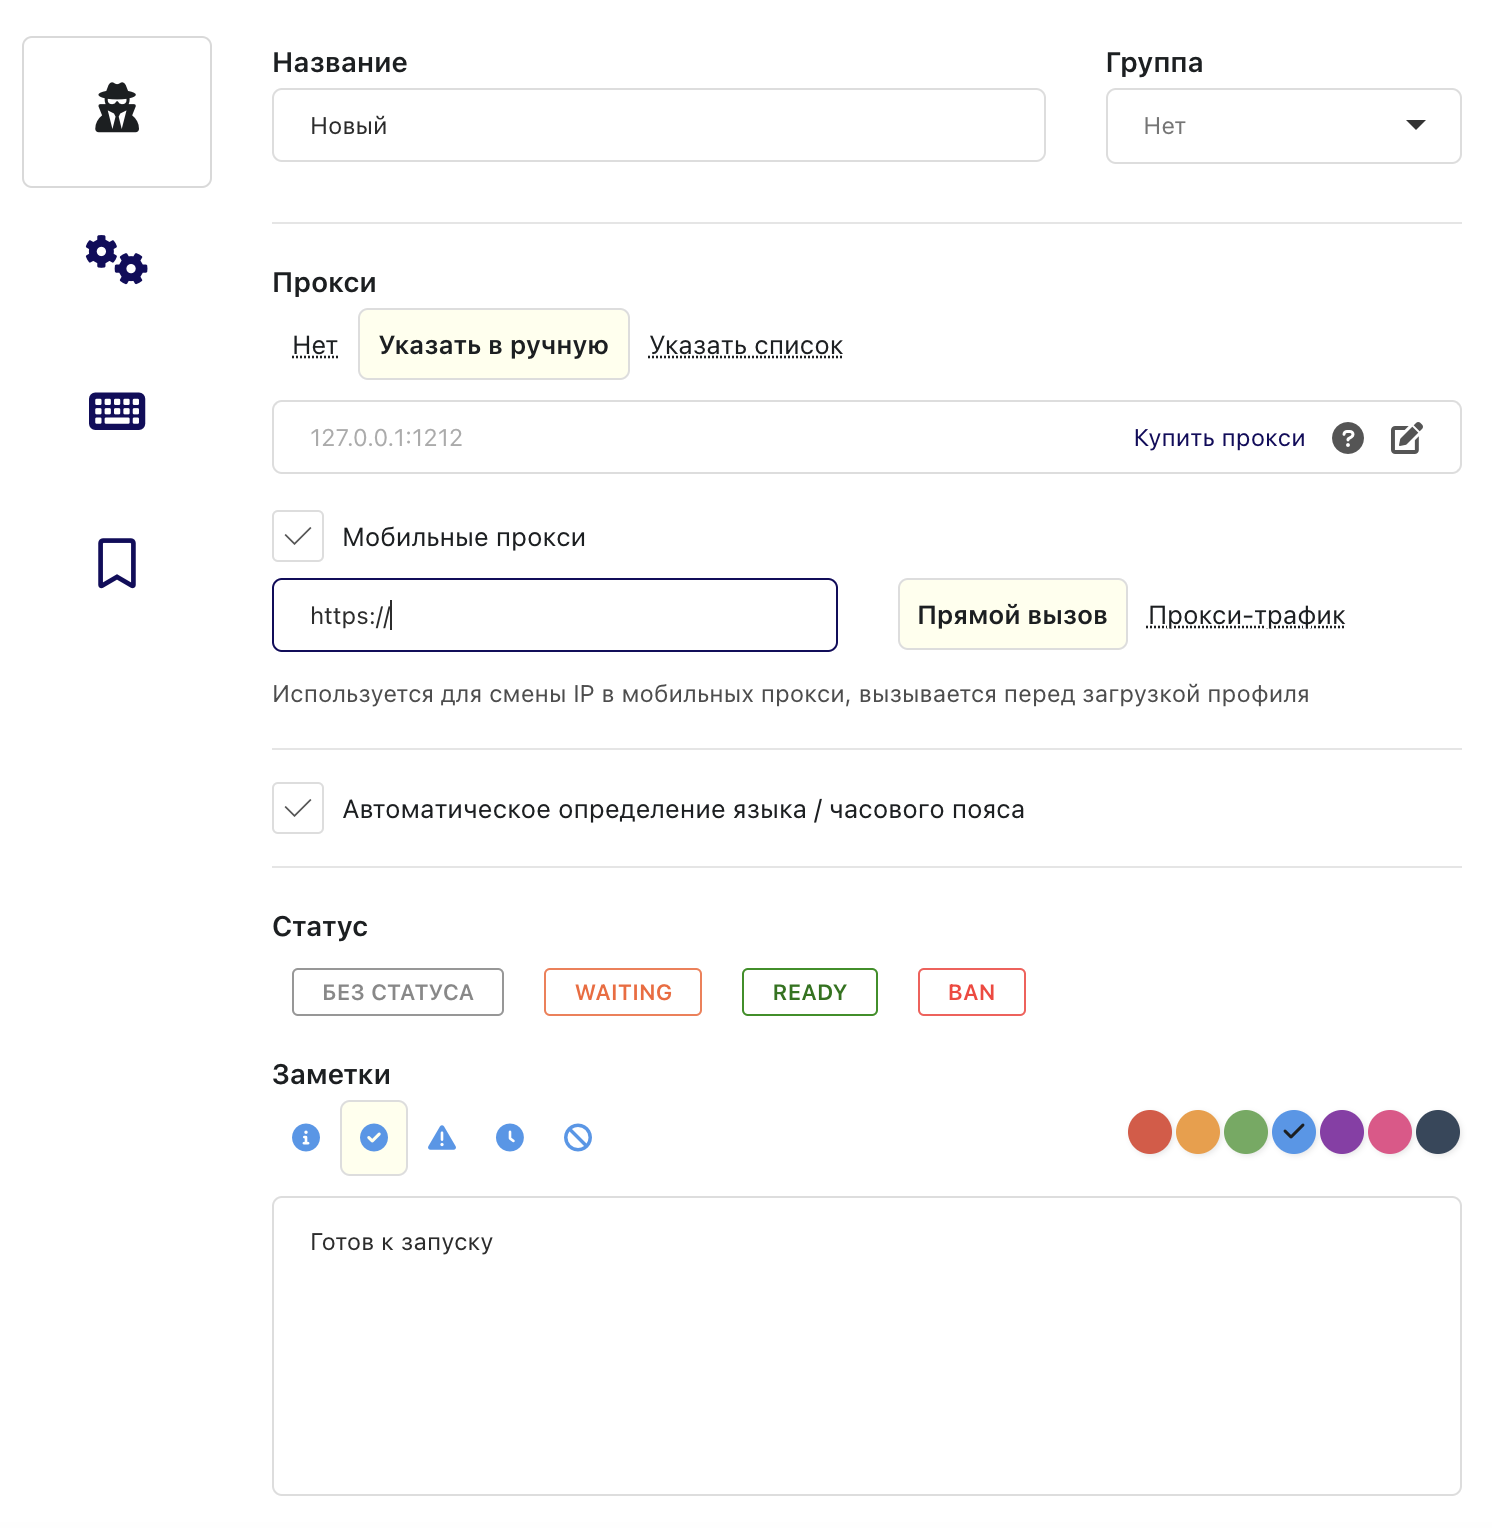Switch to Прокси-трафик mode tab
Screen dimensions: 1492x1528
click(x=1246, y=615)
